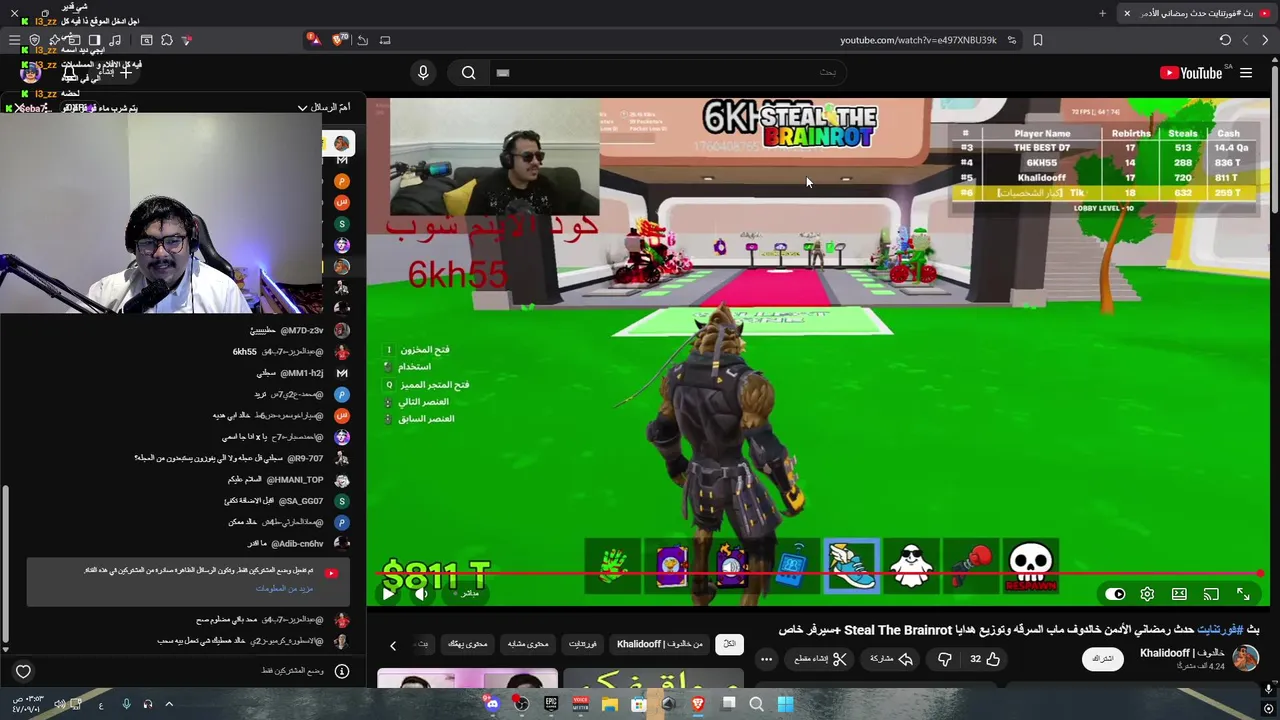This screenshot has width=1280, height=720.
Task: Go to YouTube home via logo
Action: click(1190, 73)
